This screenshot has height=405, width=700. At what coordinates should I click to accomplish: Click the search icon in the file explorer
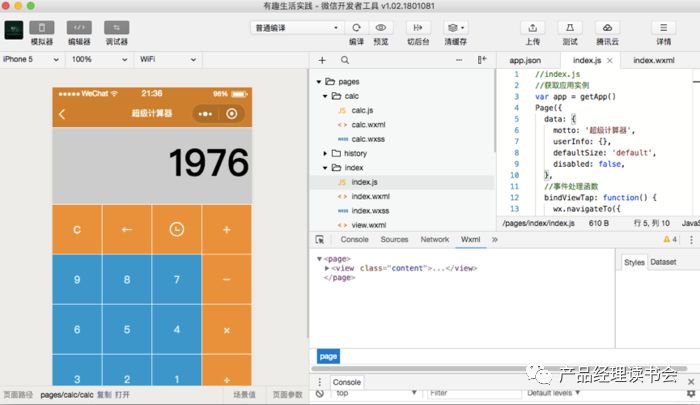pyautogui.click(x=345, y=60)
